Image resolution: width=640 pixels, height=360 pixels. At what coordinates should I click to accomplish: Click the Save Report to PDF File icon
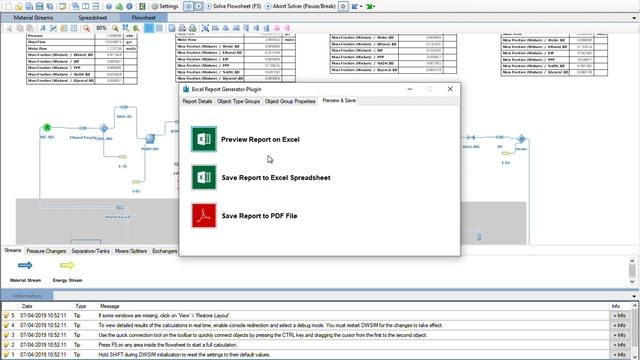point(204,216)
